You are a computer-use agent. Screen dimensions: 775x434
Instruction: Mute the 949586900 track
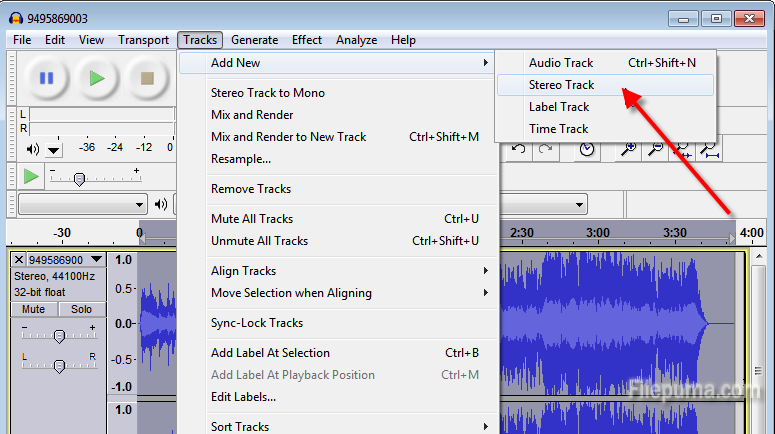click(34, 309)
